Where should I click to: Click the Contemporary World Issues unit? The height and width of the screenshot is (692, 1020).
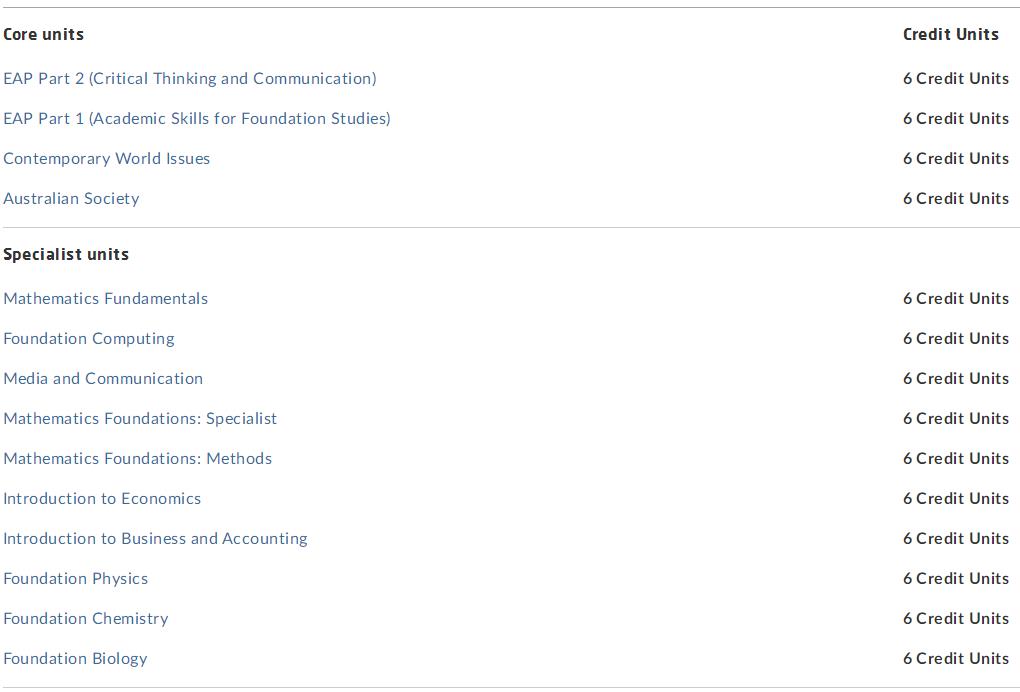point(107,159)
